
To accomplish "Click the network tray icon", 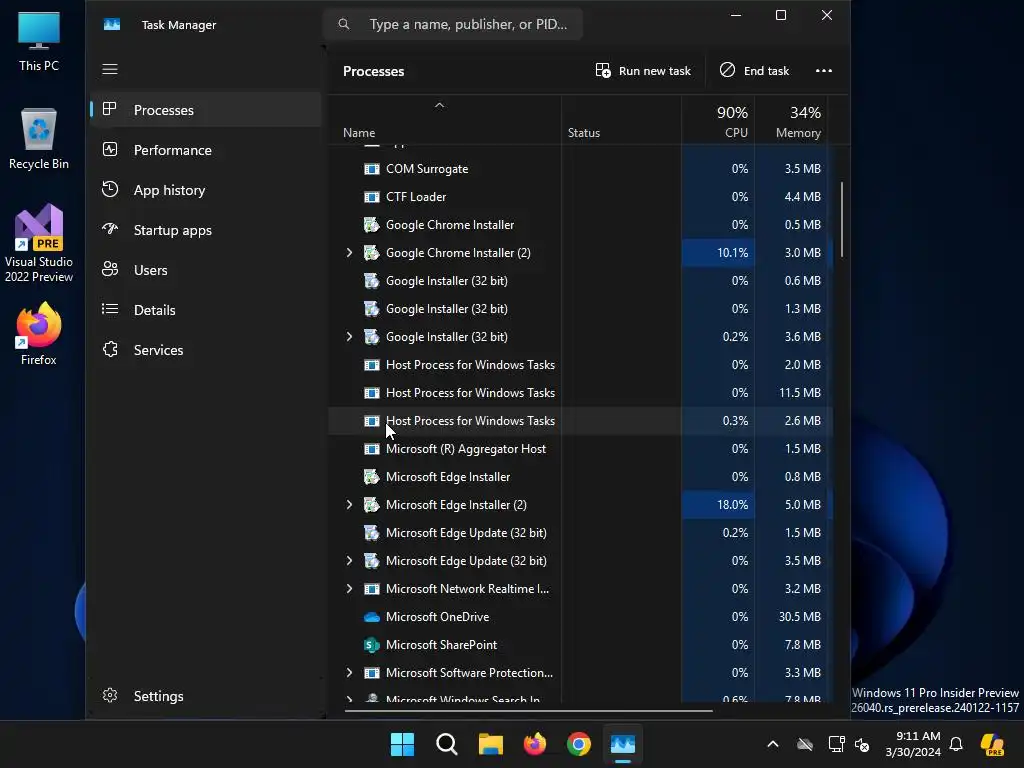I will tap(836, 744).
